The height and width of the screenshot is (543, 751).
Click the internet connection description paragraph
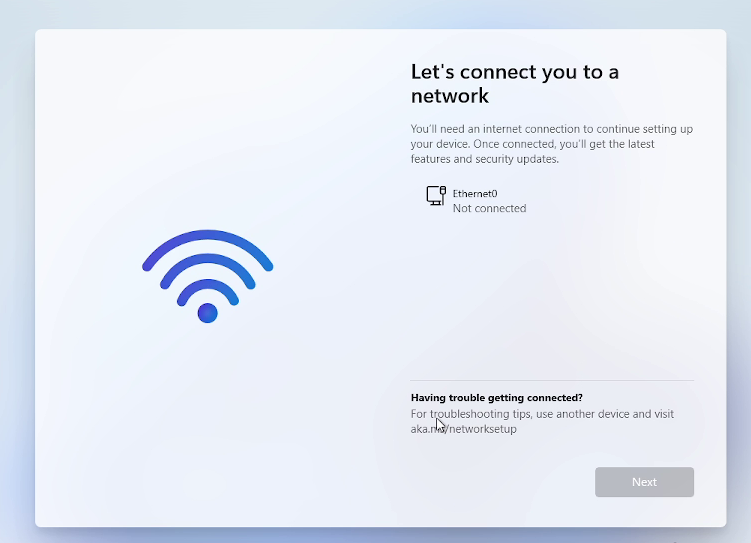552,144
